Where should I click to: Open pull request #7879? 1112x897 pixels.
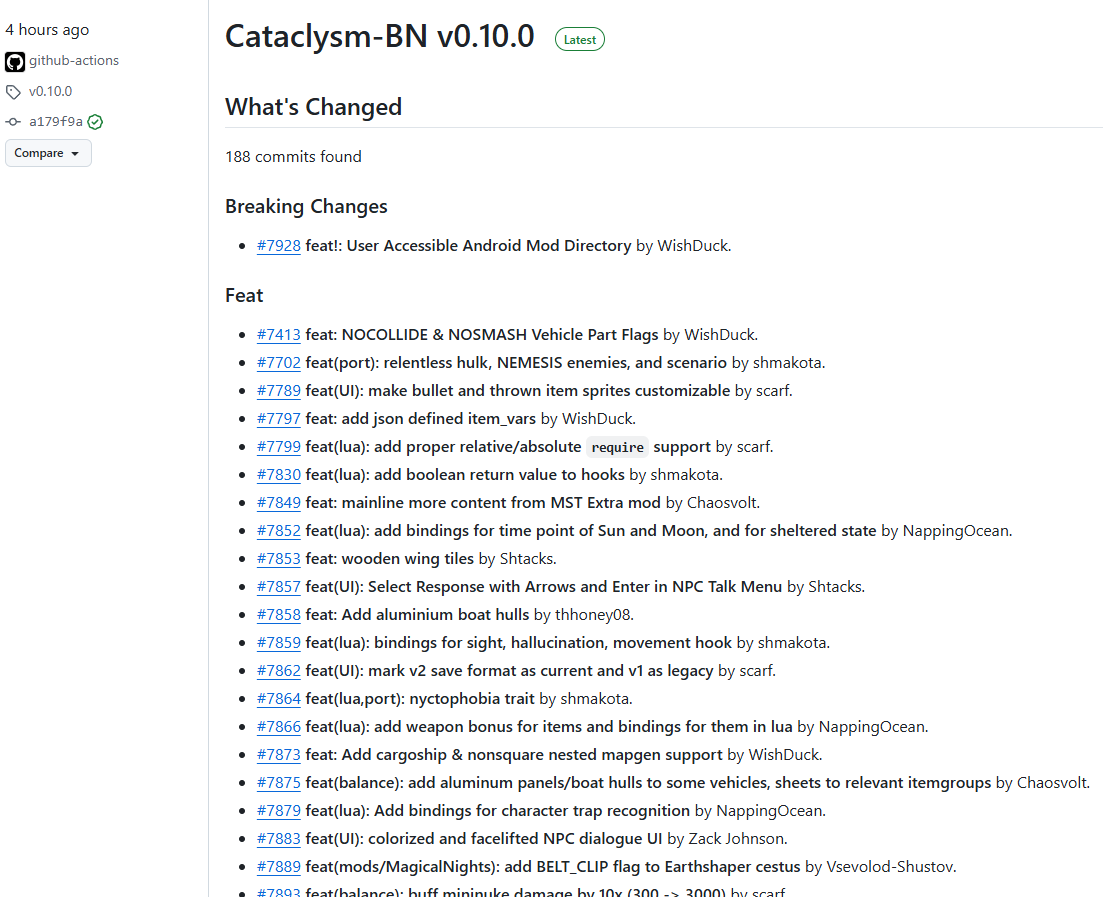[279, 811]
